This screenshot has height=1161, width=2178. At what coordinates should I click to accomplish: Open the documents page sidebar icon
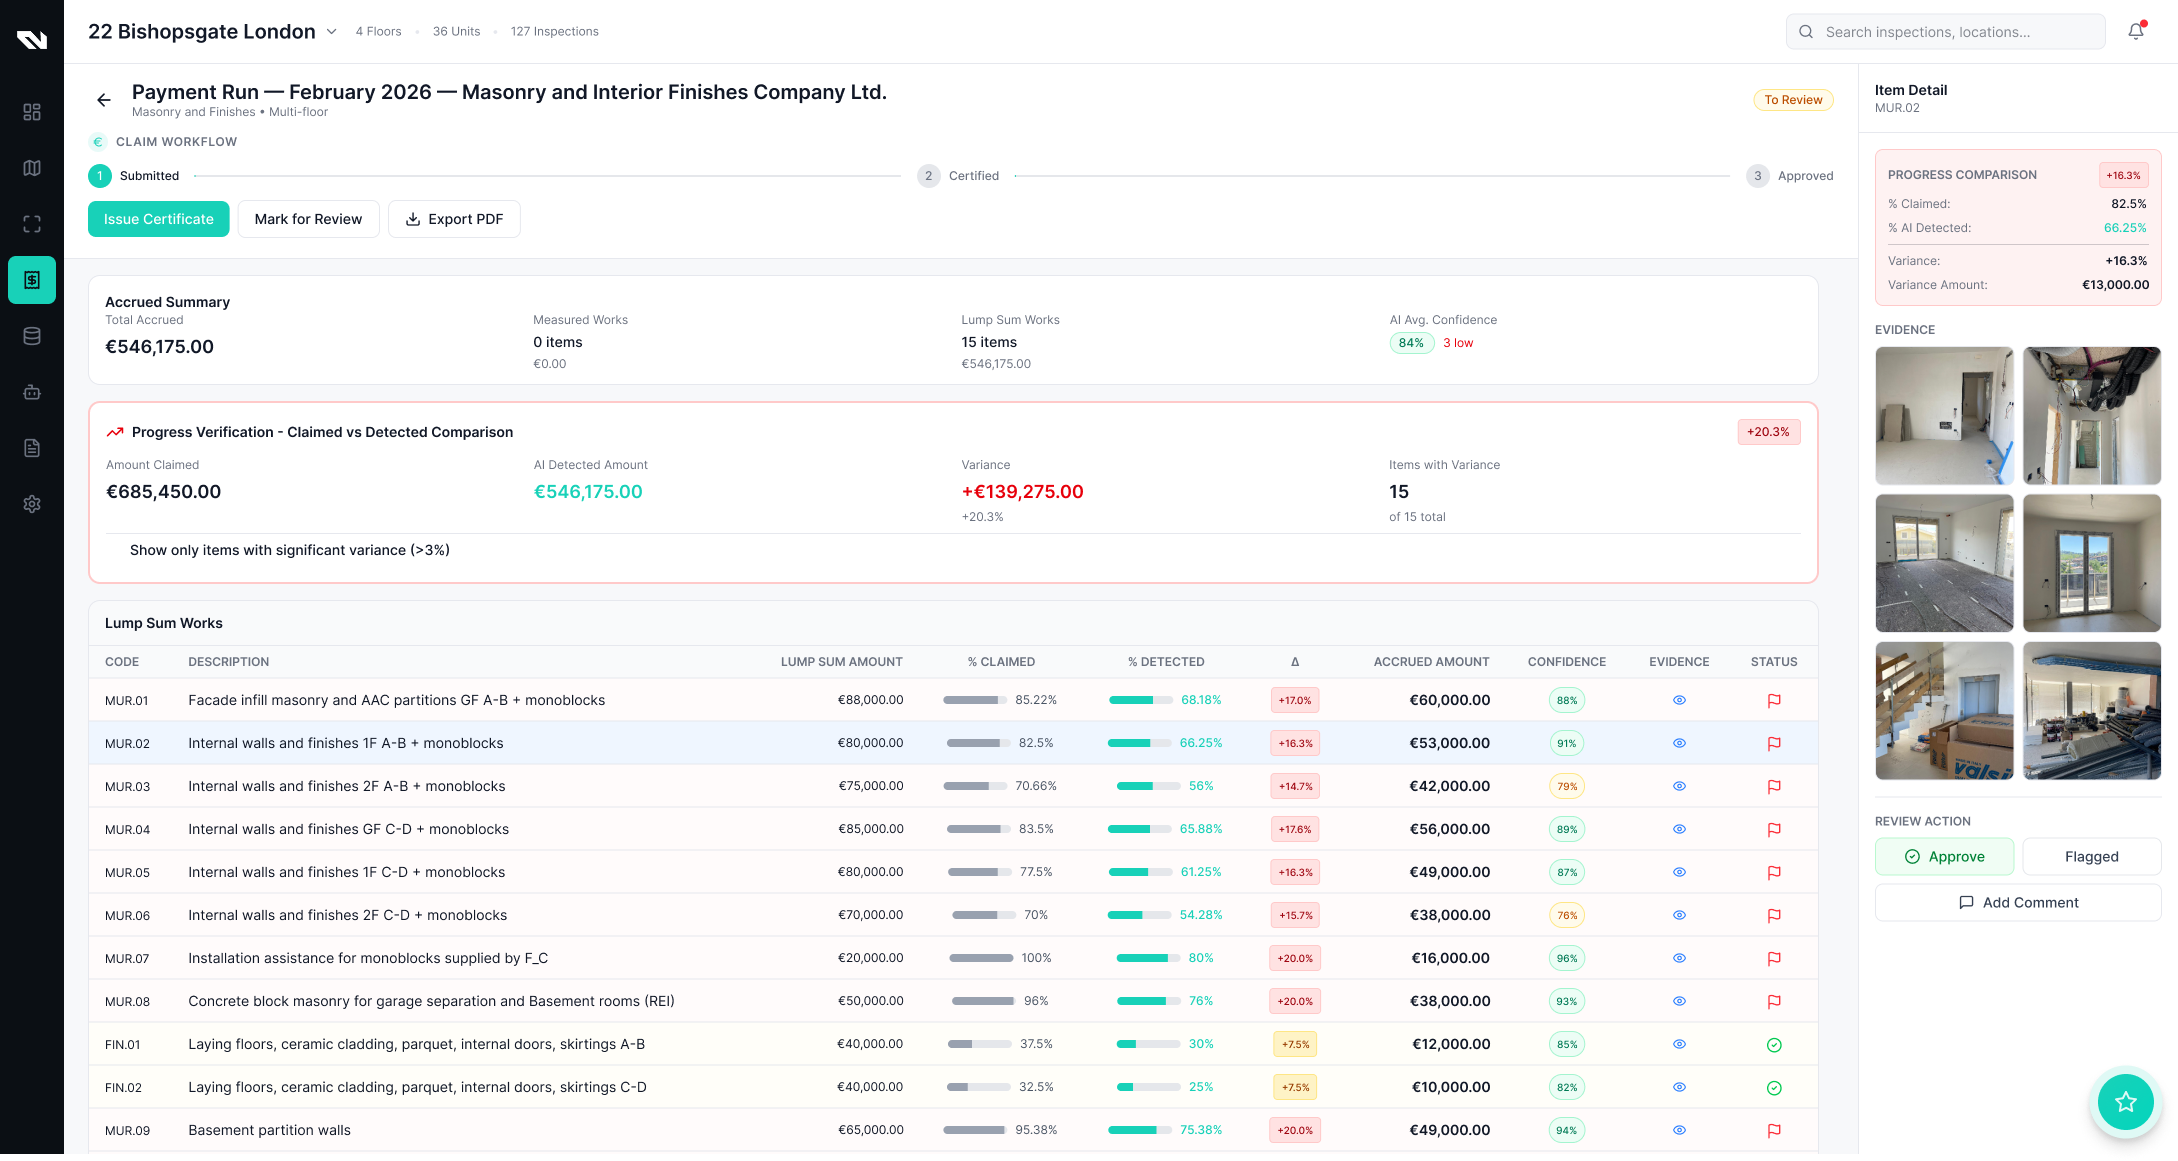point(32,448)
